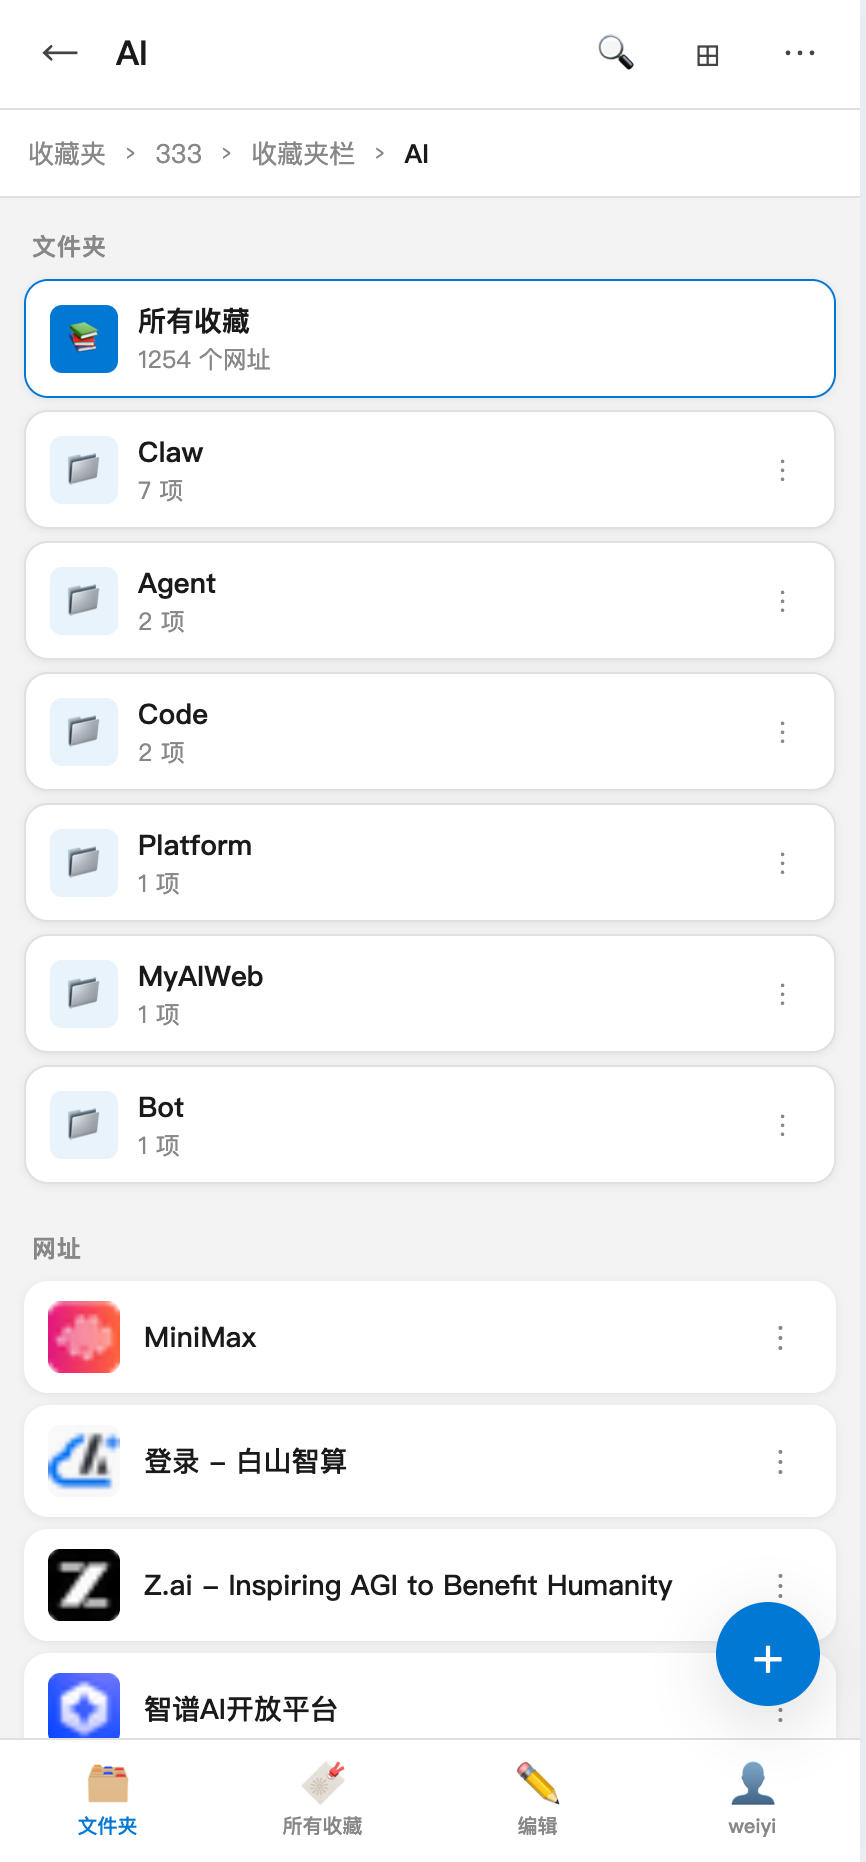The height and width of the screenshot is (1862, 866).
Task: Go to 收藏夹 in the breadcrumb
Action: [x=67, y=154]
